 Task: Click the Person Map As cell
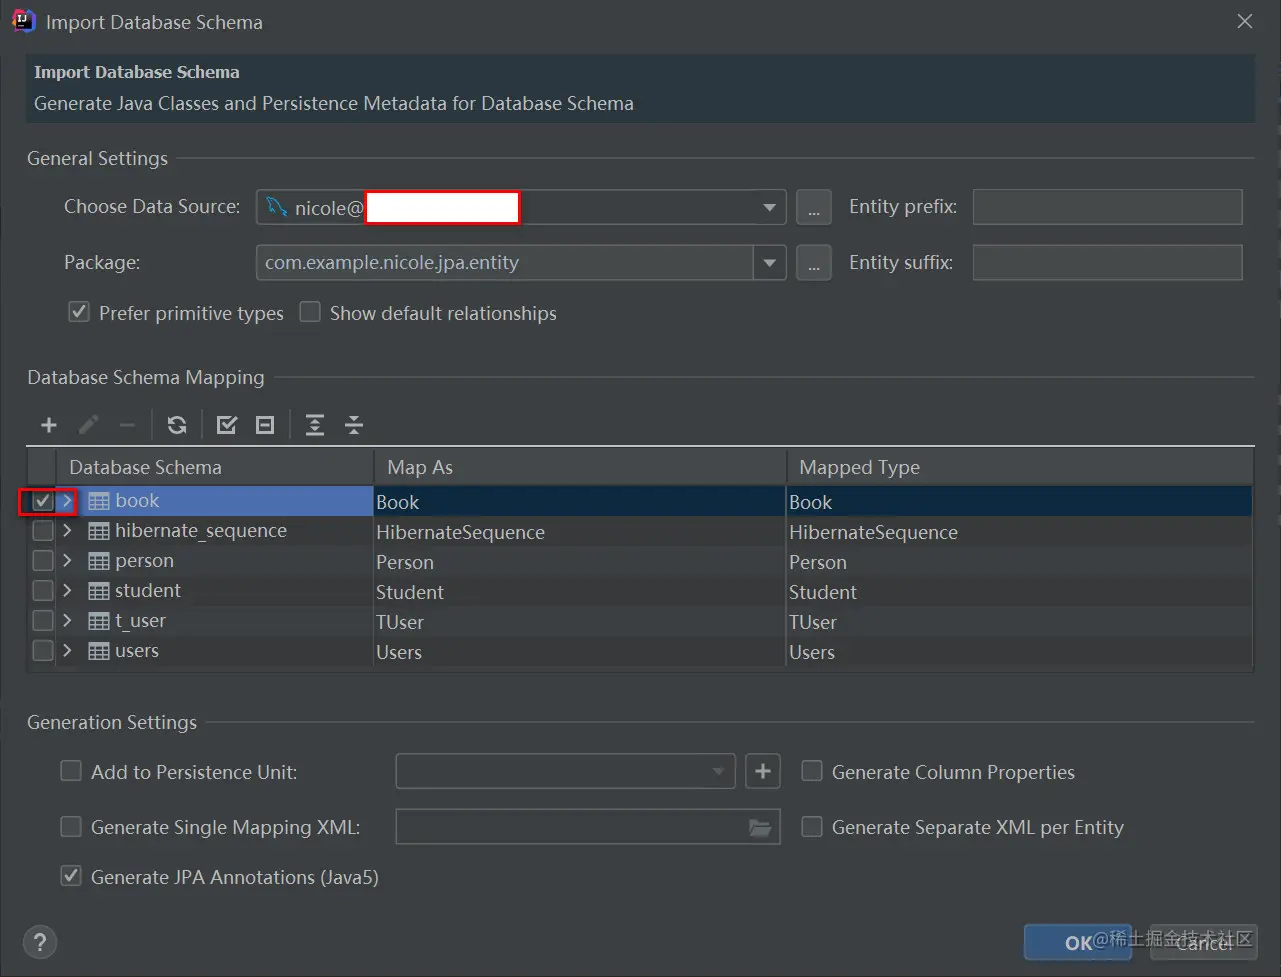click(580, 562)
